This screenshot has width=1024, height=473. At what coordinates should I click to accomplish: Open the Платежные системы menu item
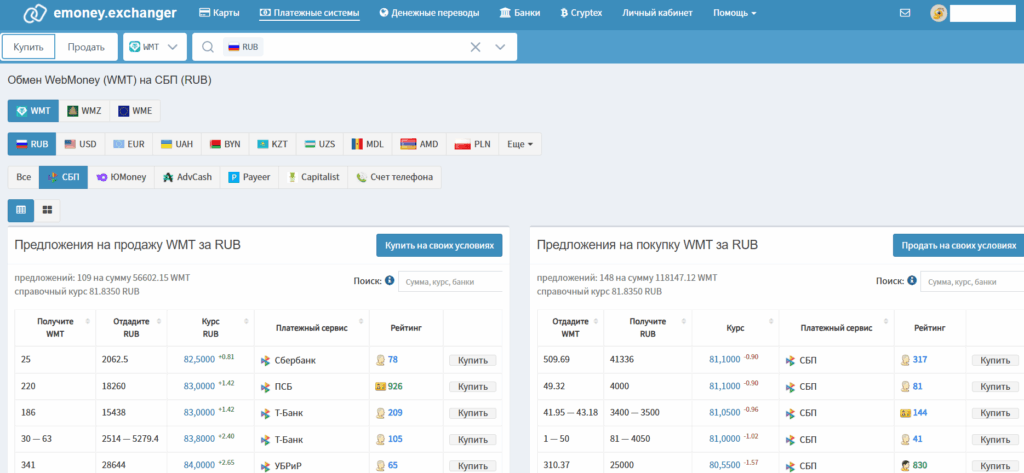pos(310,13)
